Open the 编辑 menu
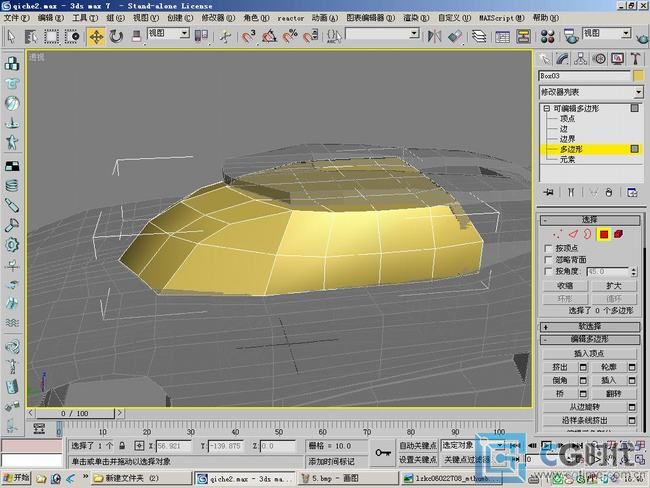The image size is (650, 488). pos(51,18)
